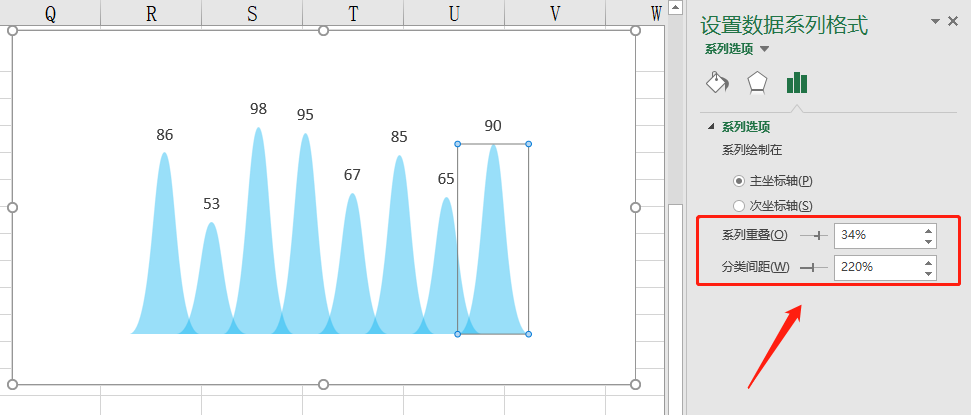The height and width of the screenshot is (415, 971).
Task: Click the 系列绘制在 label
Action: [x=752, y=150]
